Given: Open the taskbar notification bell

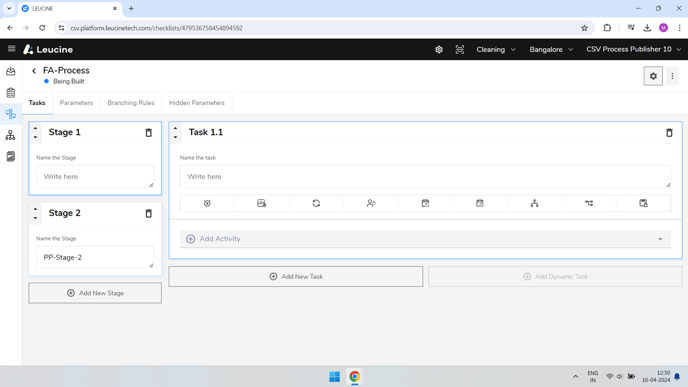Looking at the screenshot, I should [677, 376].
